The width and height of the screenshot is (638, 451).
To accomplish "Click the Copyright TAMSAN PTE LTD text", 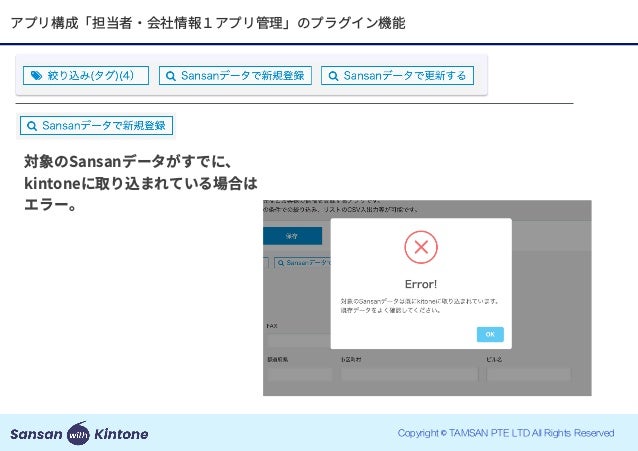I will (x=506, y=433).
